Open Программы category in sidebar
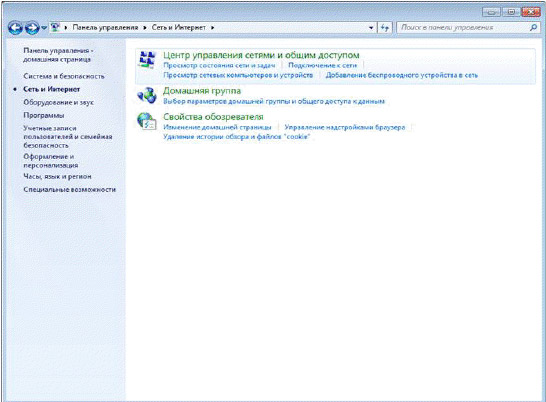Viewport: 546px width, 402px height. tap(44, 115)
